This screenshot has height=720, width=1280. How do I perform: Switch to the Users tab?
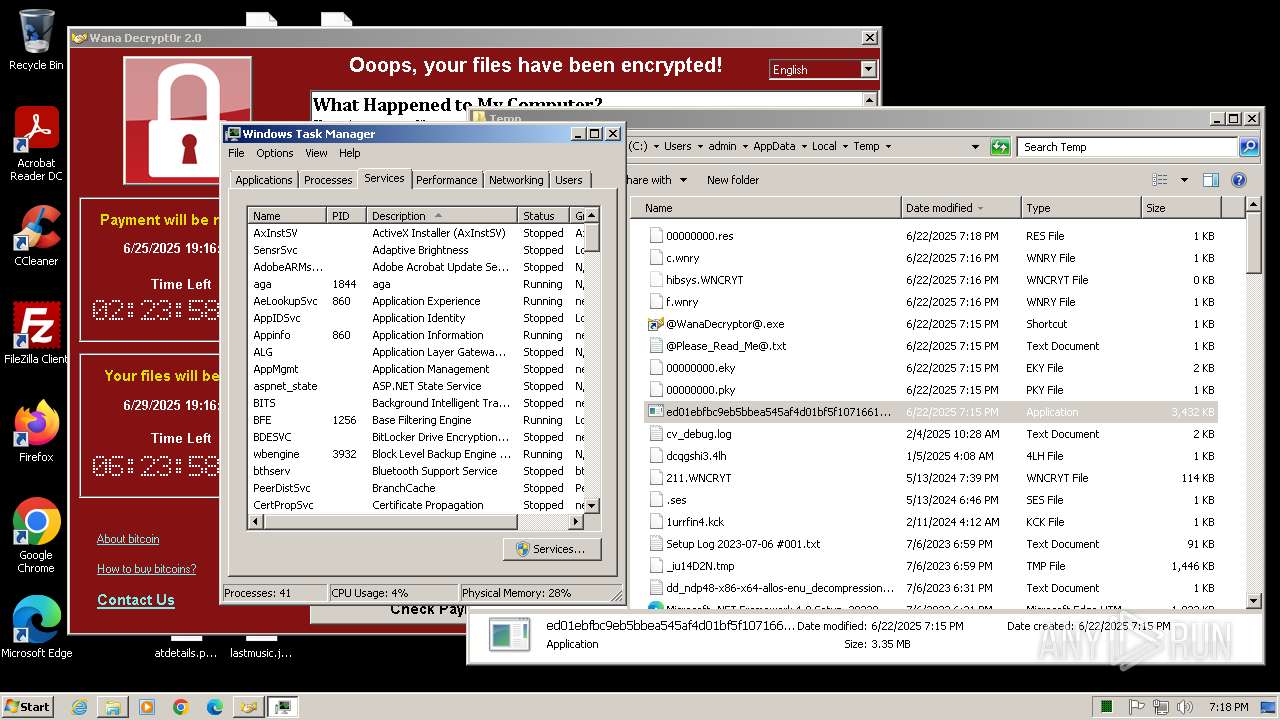[569, 180]
